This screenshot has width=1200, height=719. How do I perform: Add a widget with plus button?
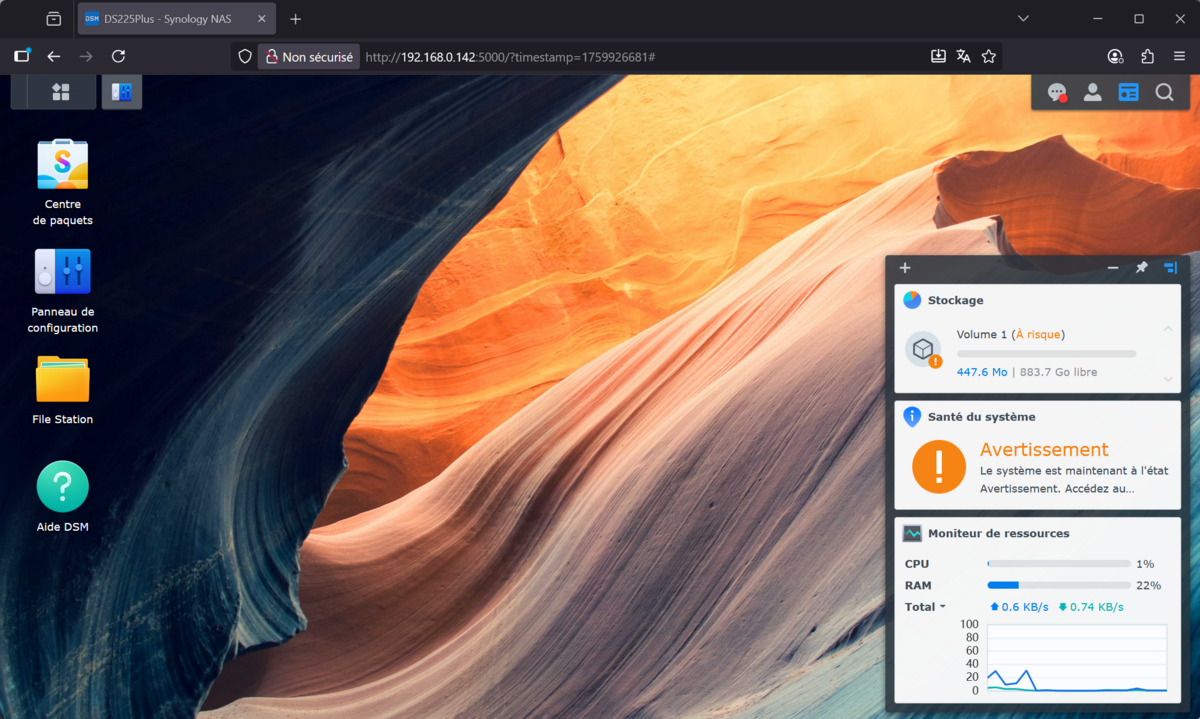click(905, 268)
